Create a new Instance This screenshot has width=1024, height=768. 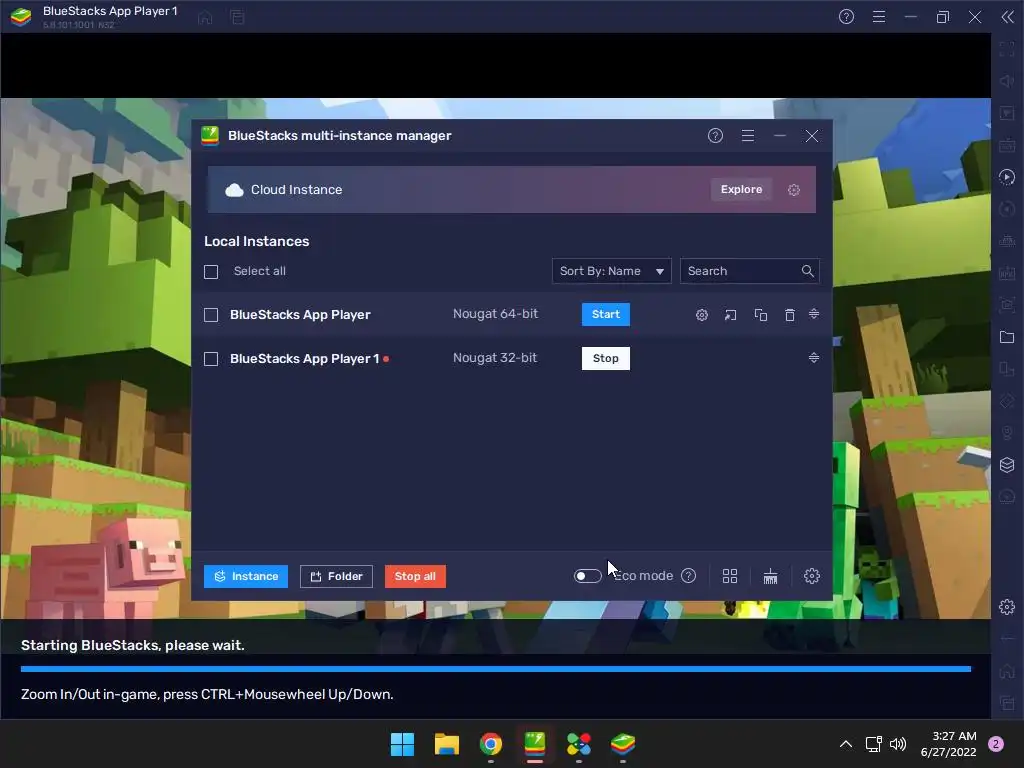pyautogui.click(x=246, y=576)
